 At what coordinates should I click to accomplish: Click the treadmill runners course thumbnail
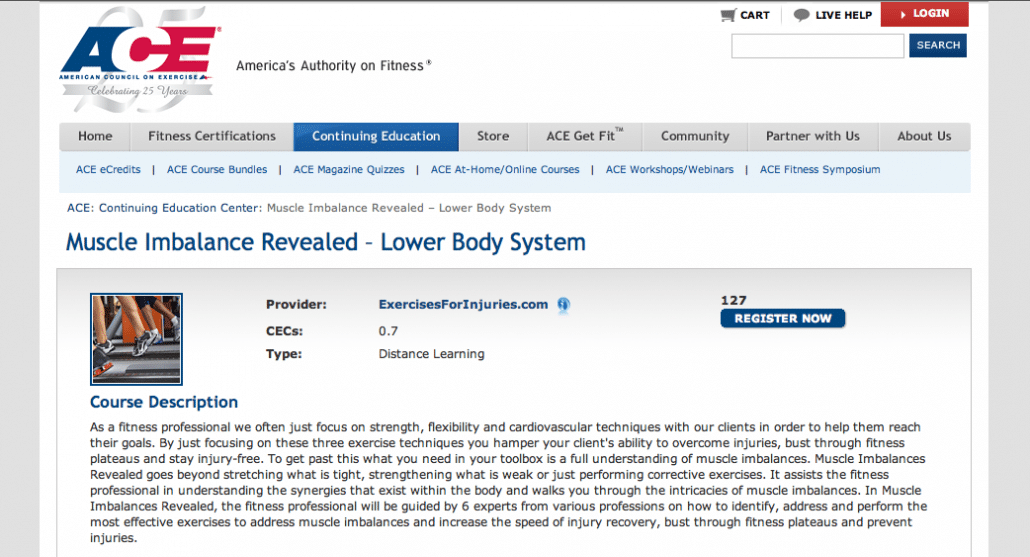tap(137, 339)
